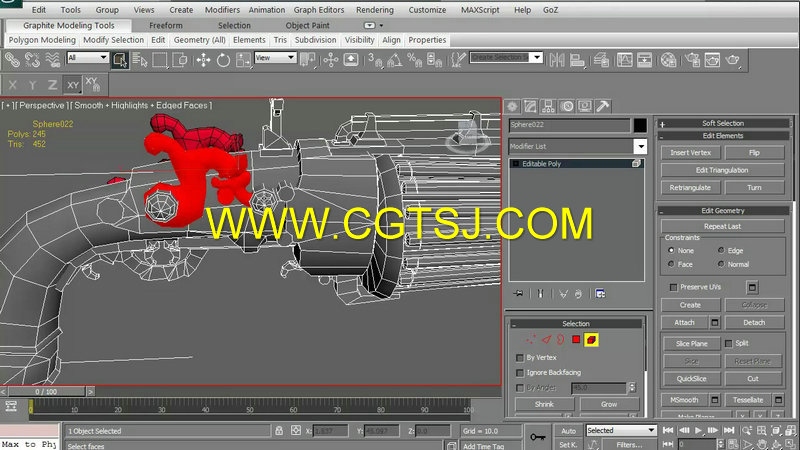Screen dimensions: 800x450
Task: Open the Layer Manager icon
Action: (x=601, y=60)
